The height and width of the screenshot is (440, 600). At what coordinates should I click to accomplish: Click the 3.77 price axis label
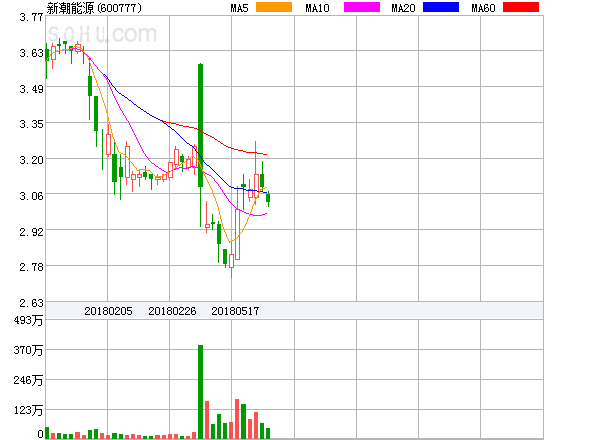click(x=31, y=17)
